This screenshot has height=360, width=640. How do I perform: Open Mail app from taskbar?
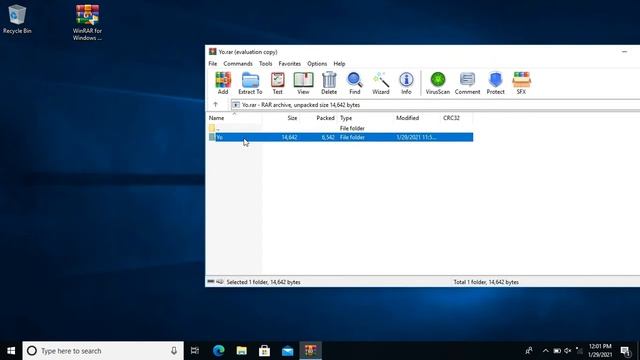click(x=287, y=351)
